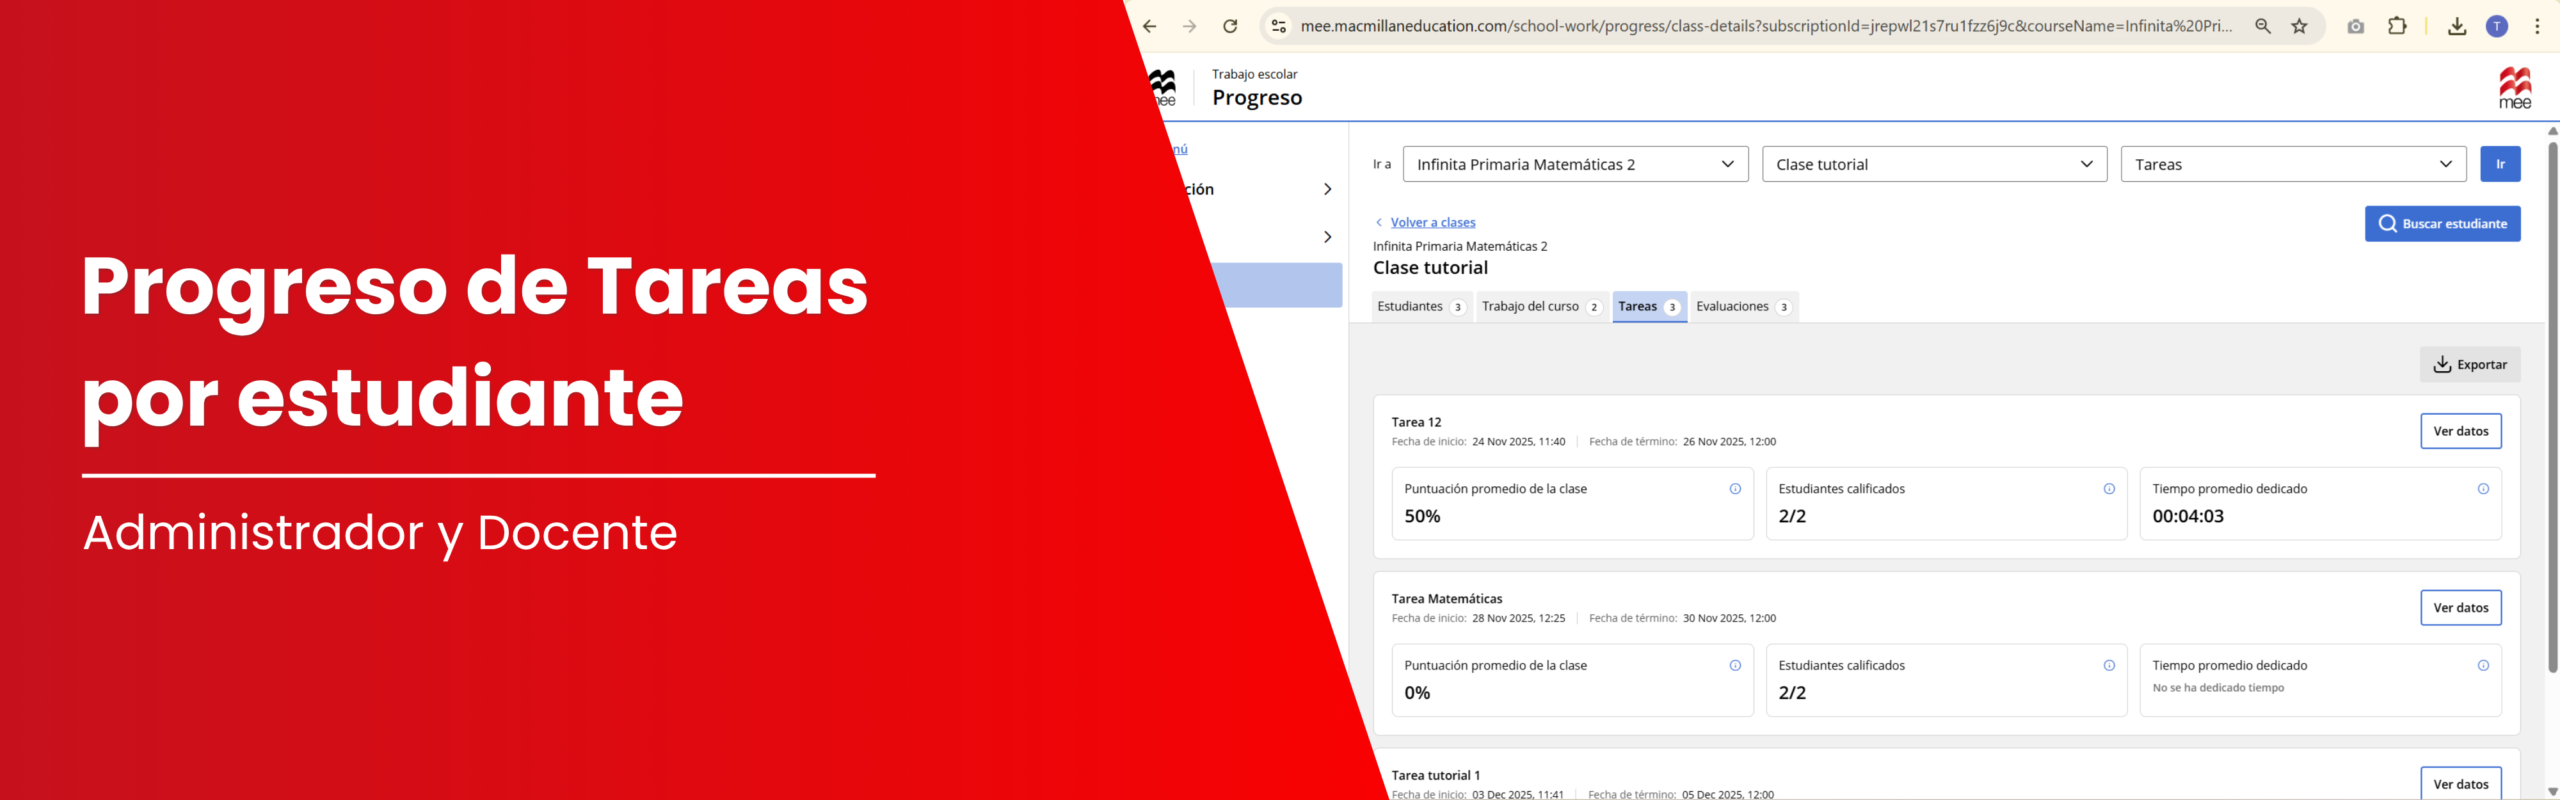Open the zoom magnifier in address bar

tap(2263, 27)
